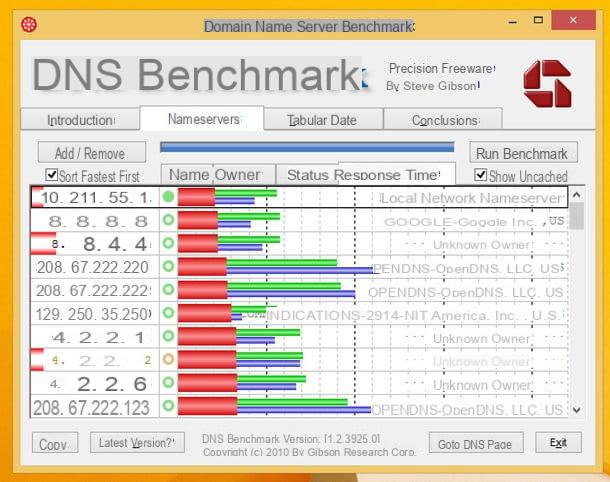
Task: Click the Copy button
Action: tap(55, 443)
